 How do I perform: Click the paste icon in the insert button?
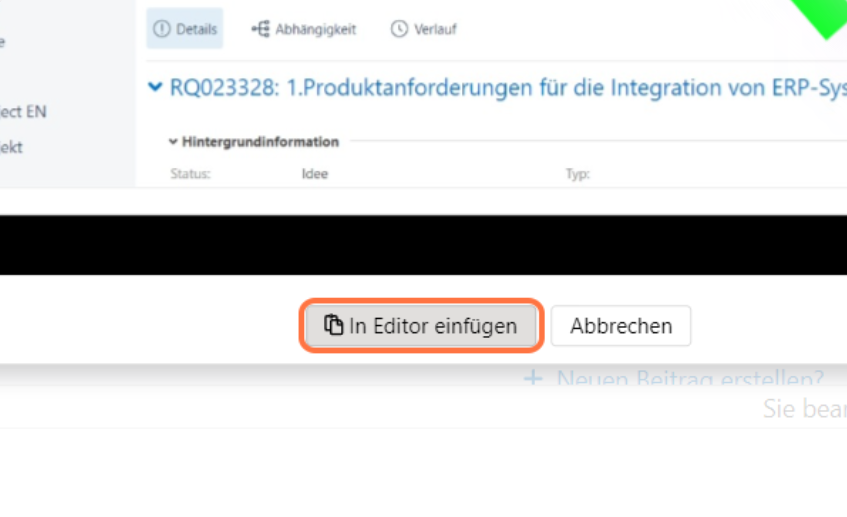pos(334,326)
